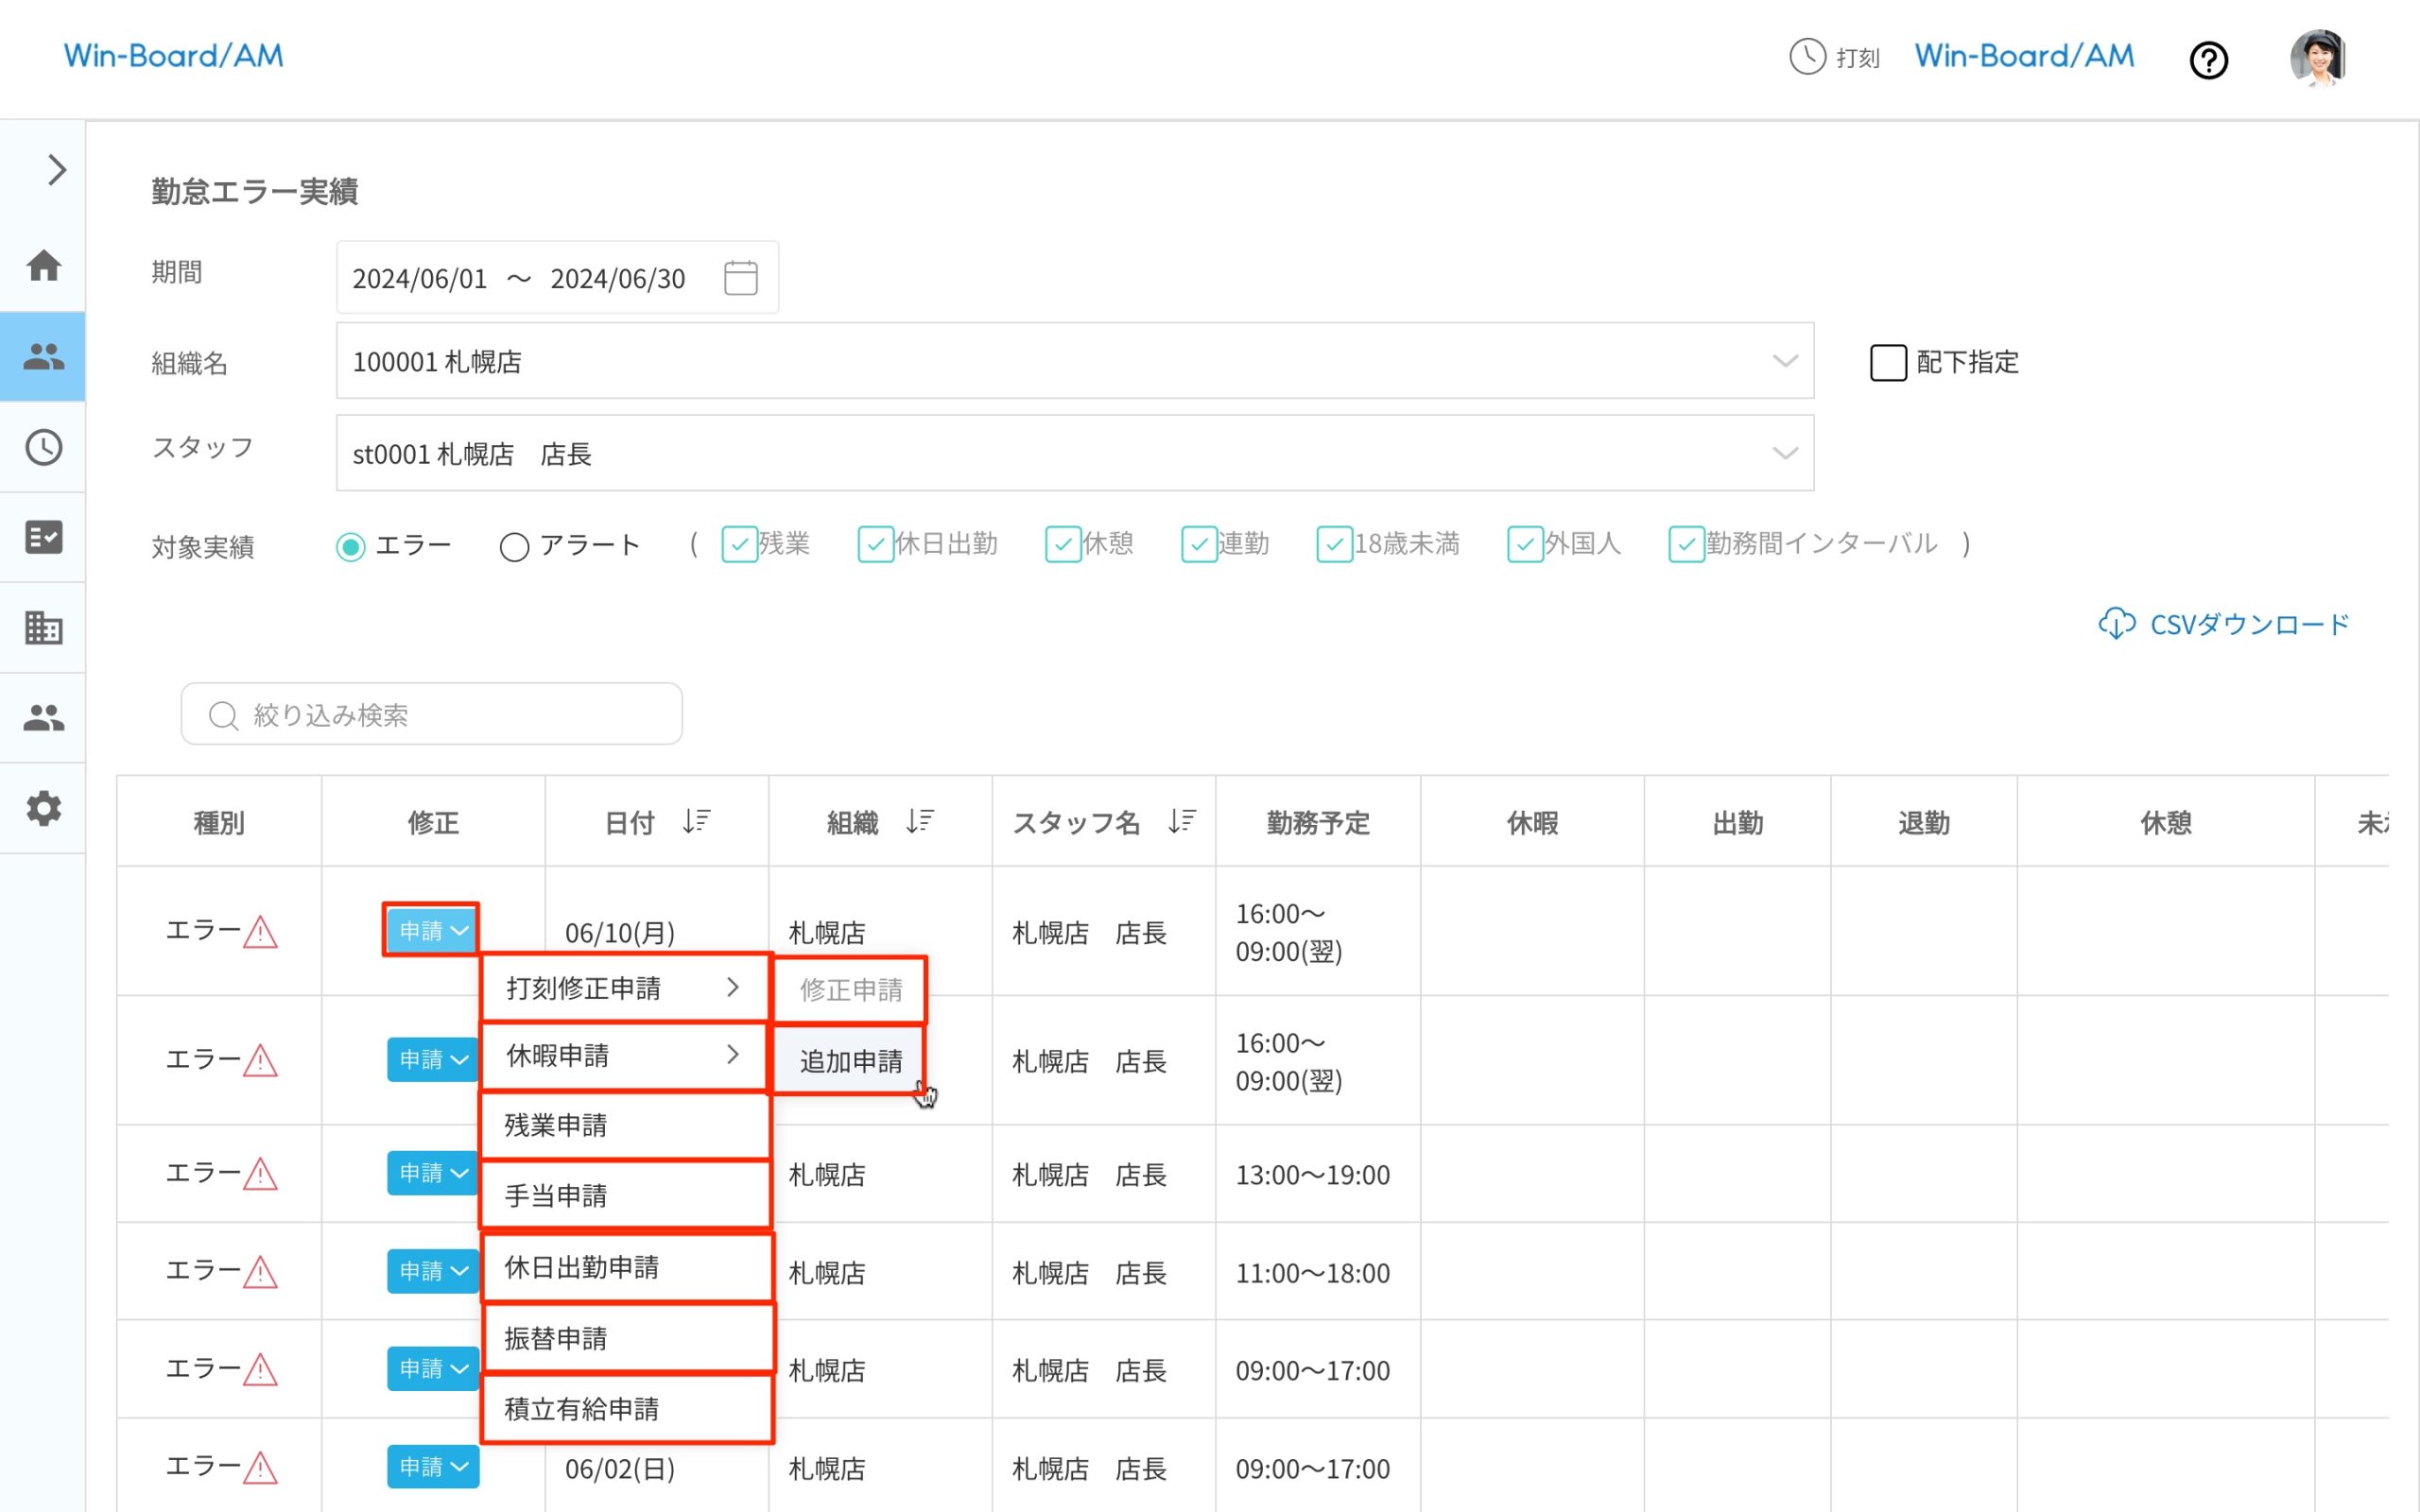Open the settings gear in sidebar
The image size is (2420, 1512).
pos(43,808)
